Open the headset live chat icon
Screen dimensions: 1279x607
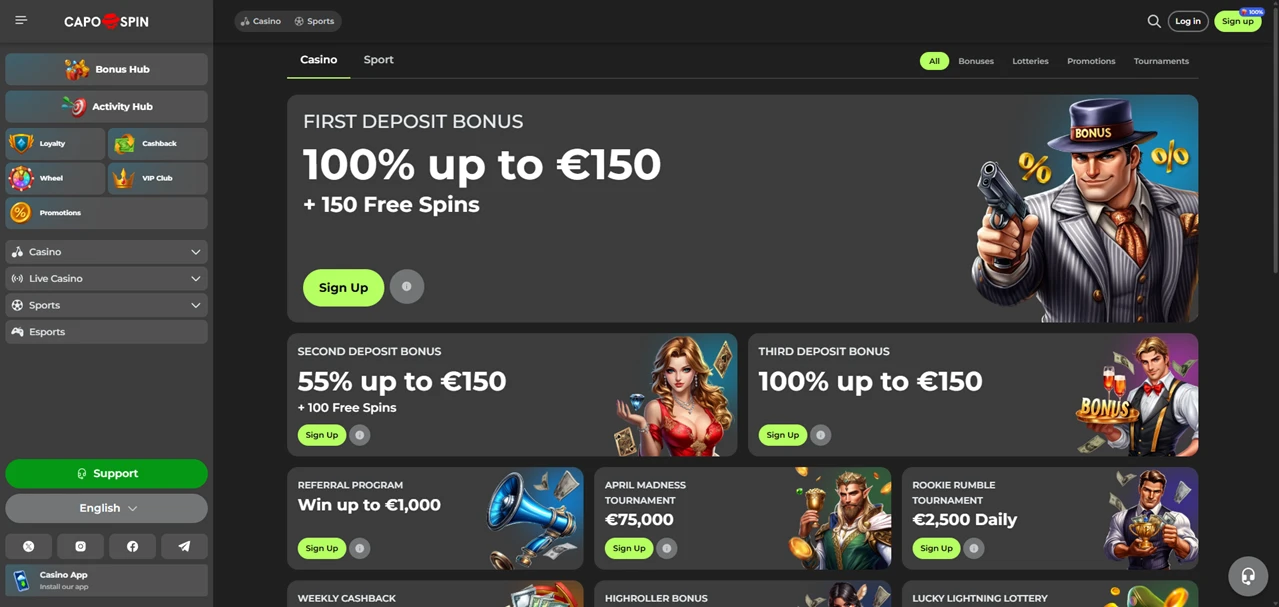point(1248,576)
